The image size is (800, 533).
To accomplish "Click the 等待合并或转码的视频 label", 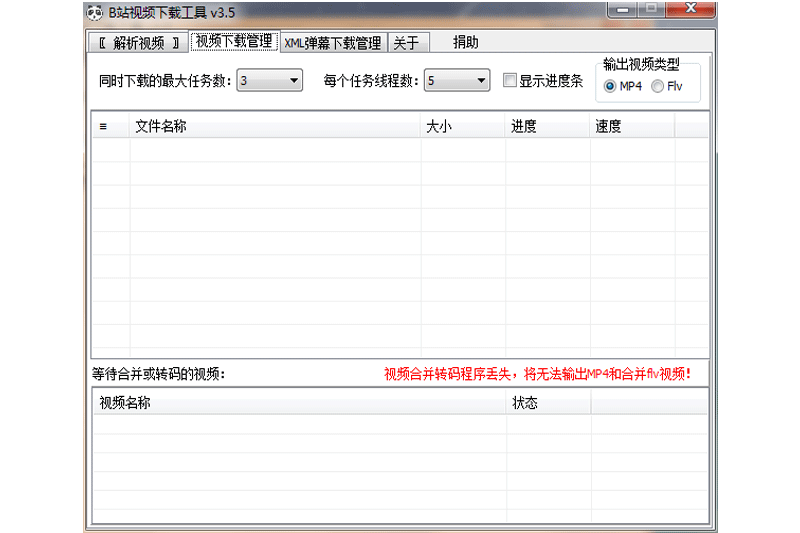I will (x=159, y=374).
